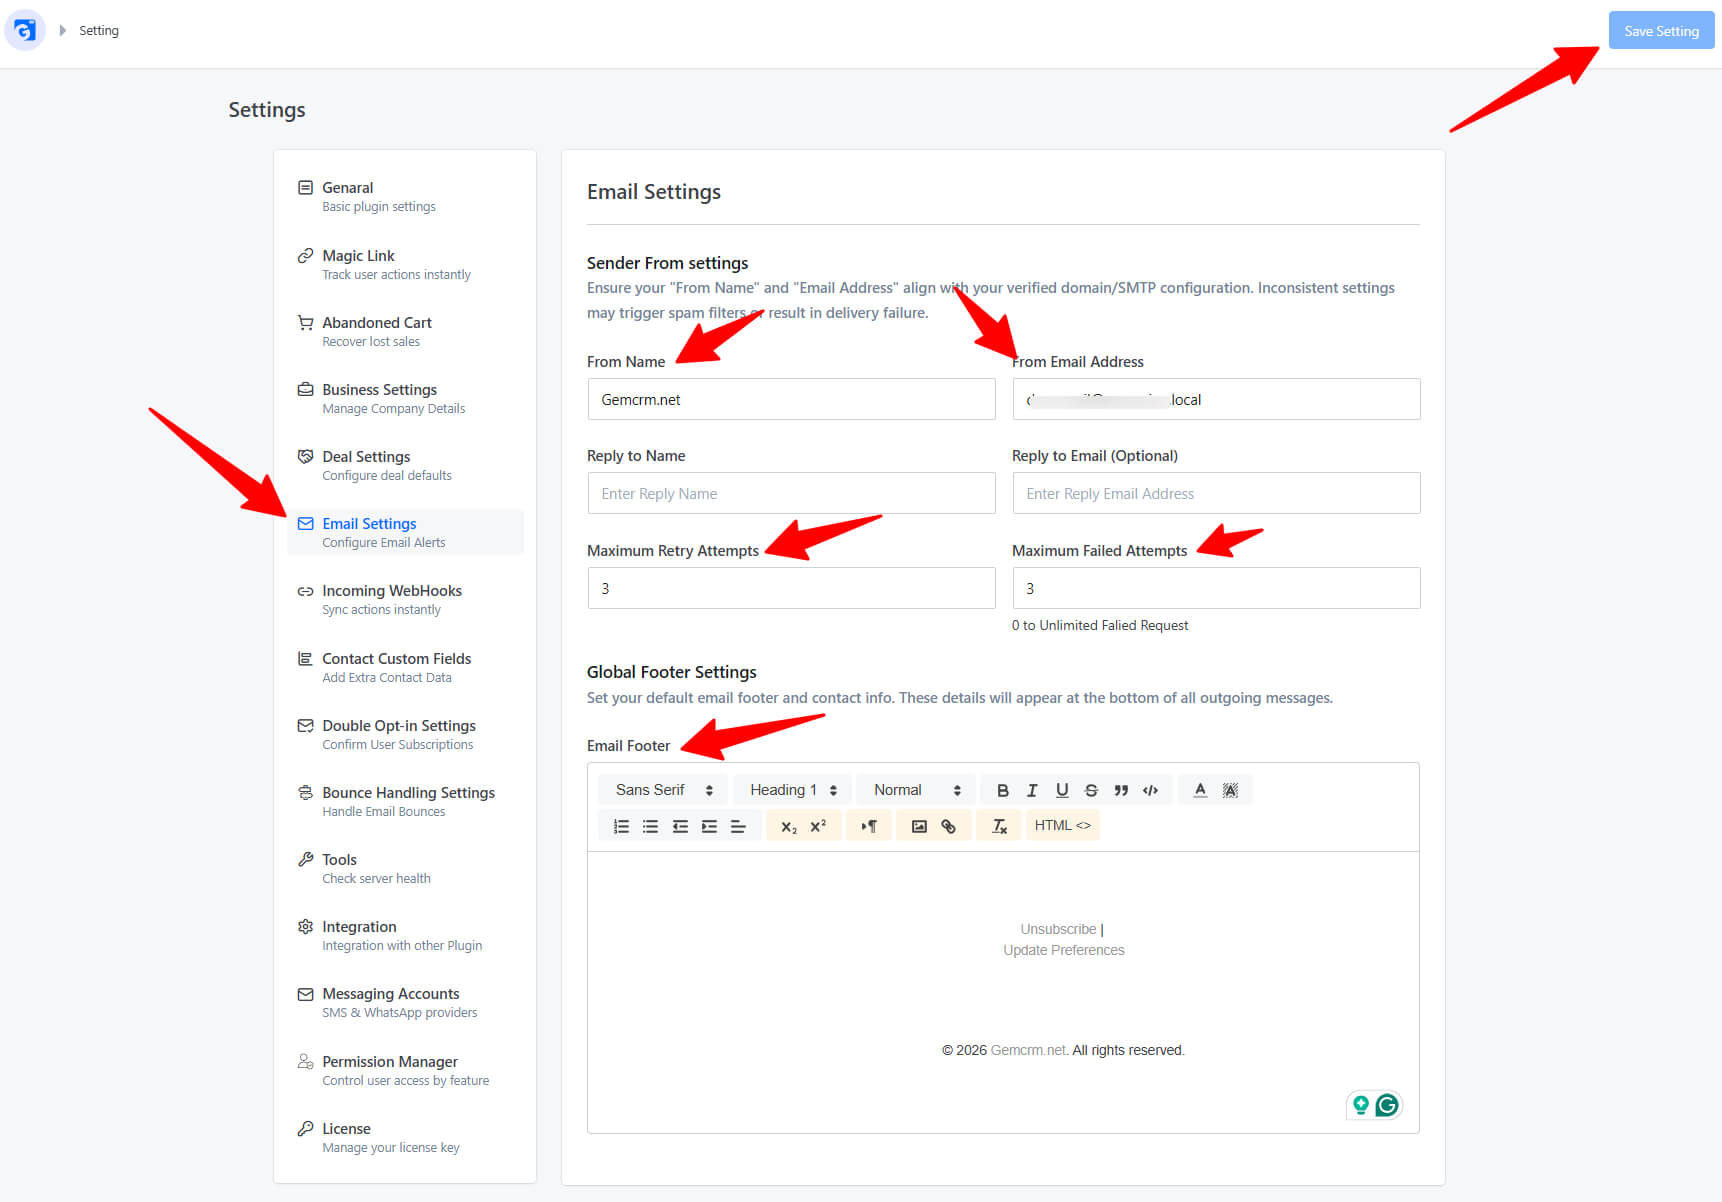Focus the From Name input field

[x=791, y=399]
